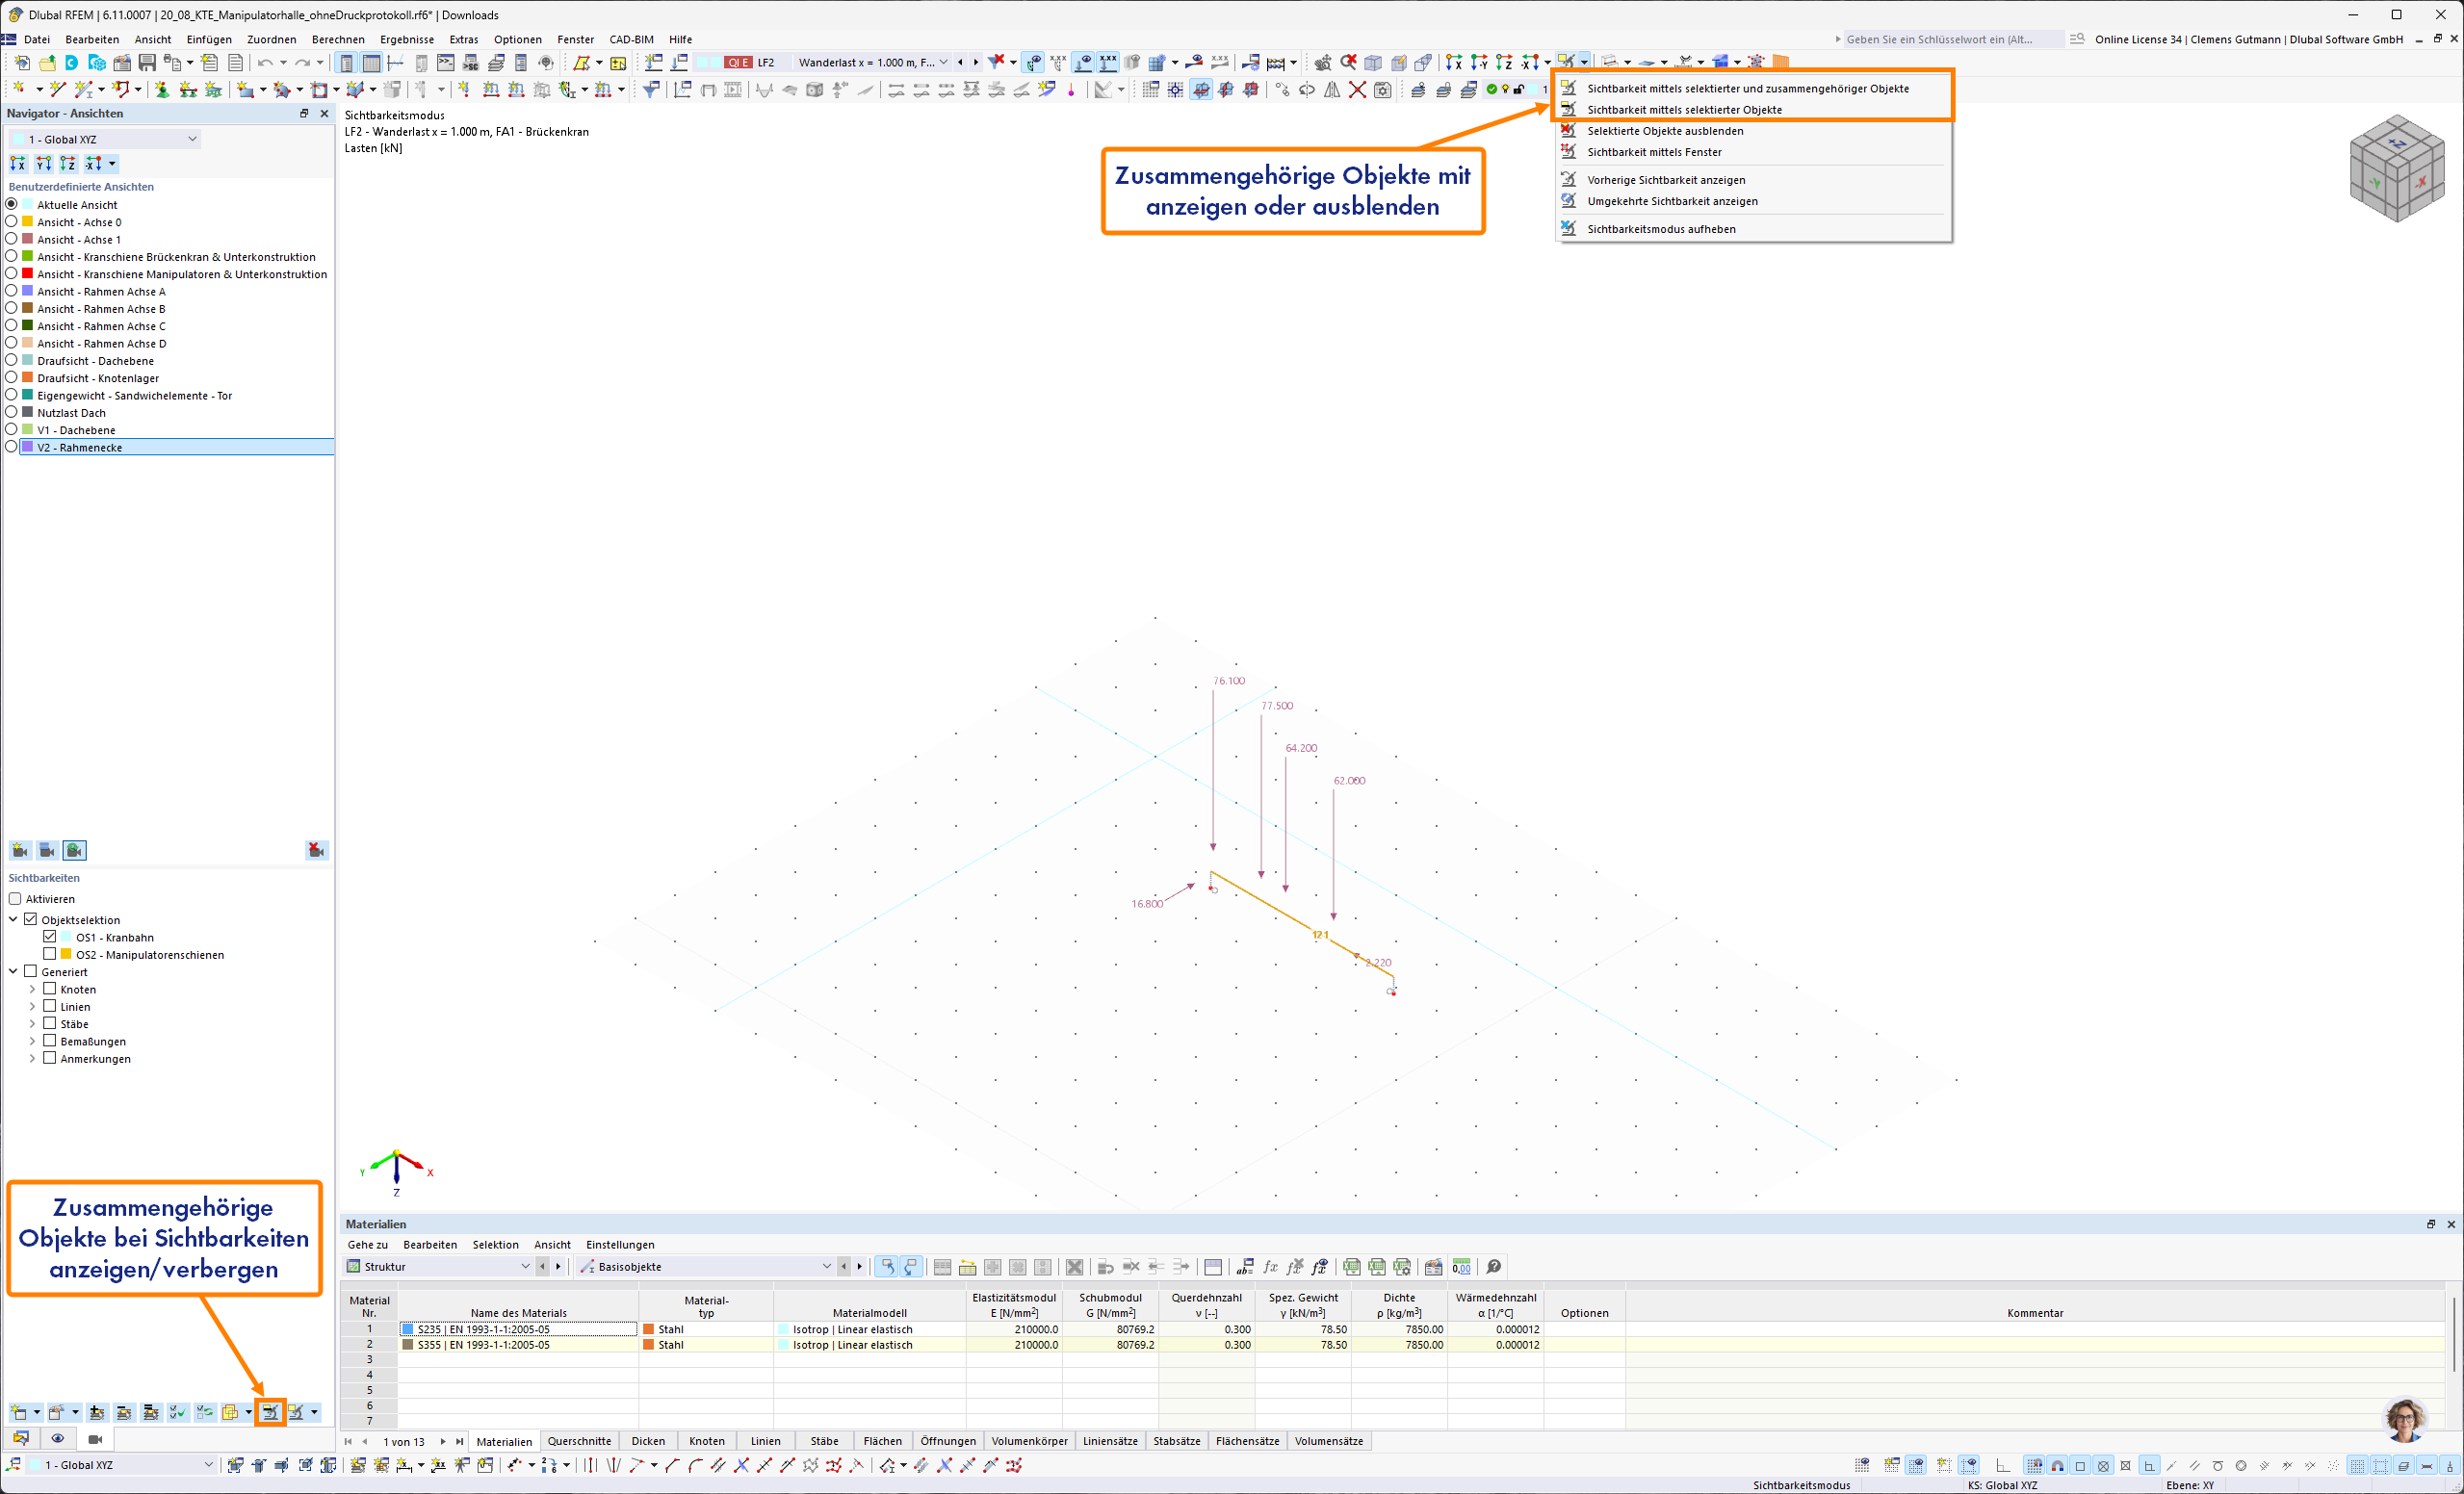Click the undo arrow icon

click(265, 63)
